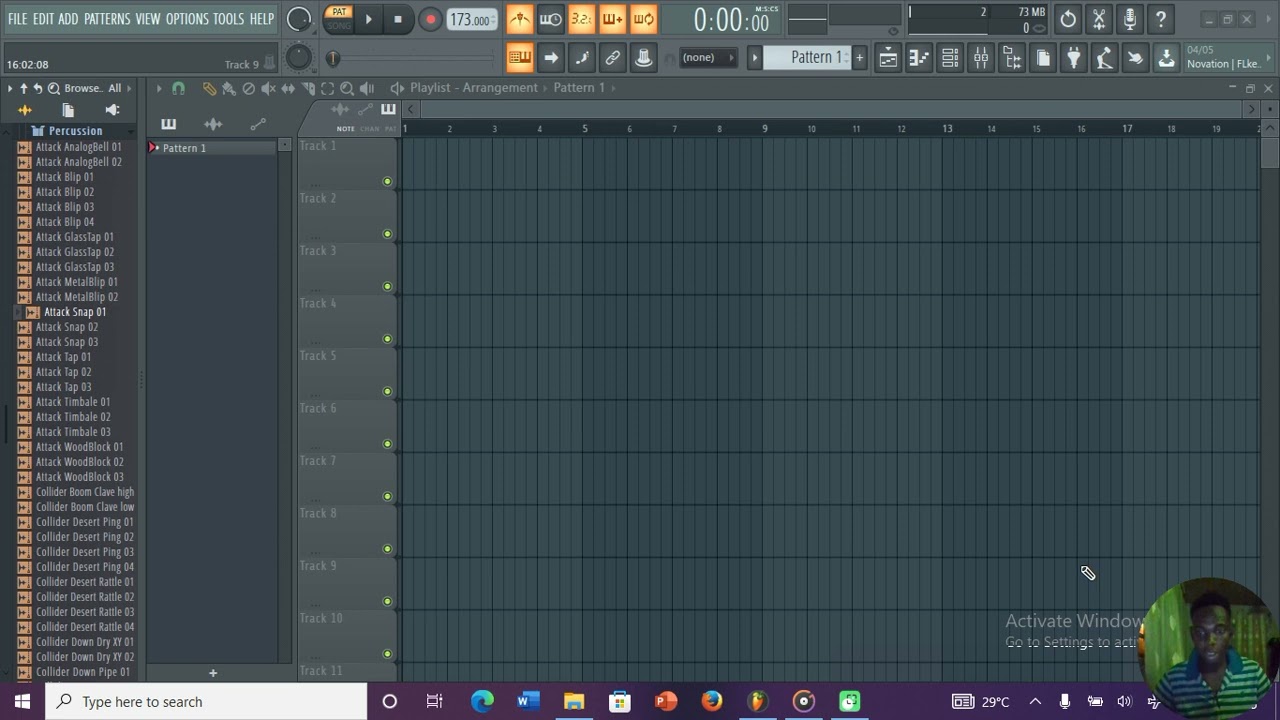This screenshot has width=1280, height=720.
Task: Pick the Zoom magnifier tool in playlist
Action: 347,88
